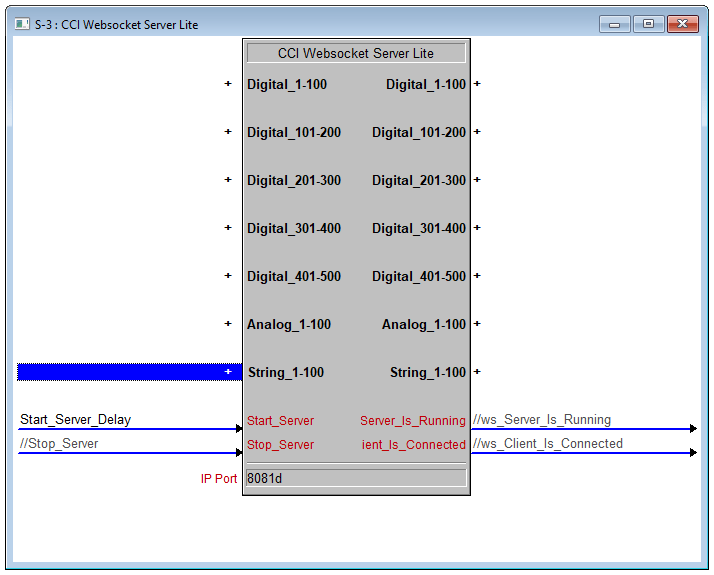Screen dimensions: 714x575
Task: Expand the Digital_301-400 input plus sign
Action: [228, 228]
